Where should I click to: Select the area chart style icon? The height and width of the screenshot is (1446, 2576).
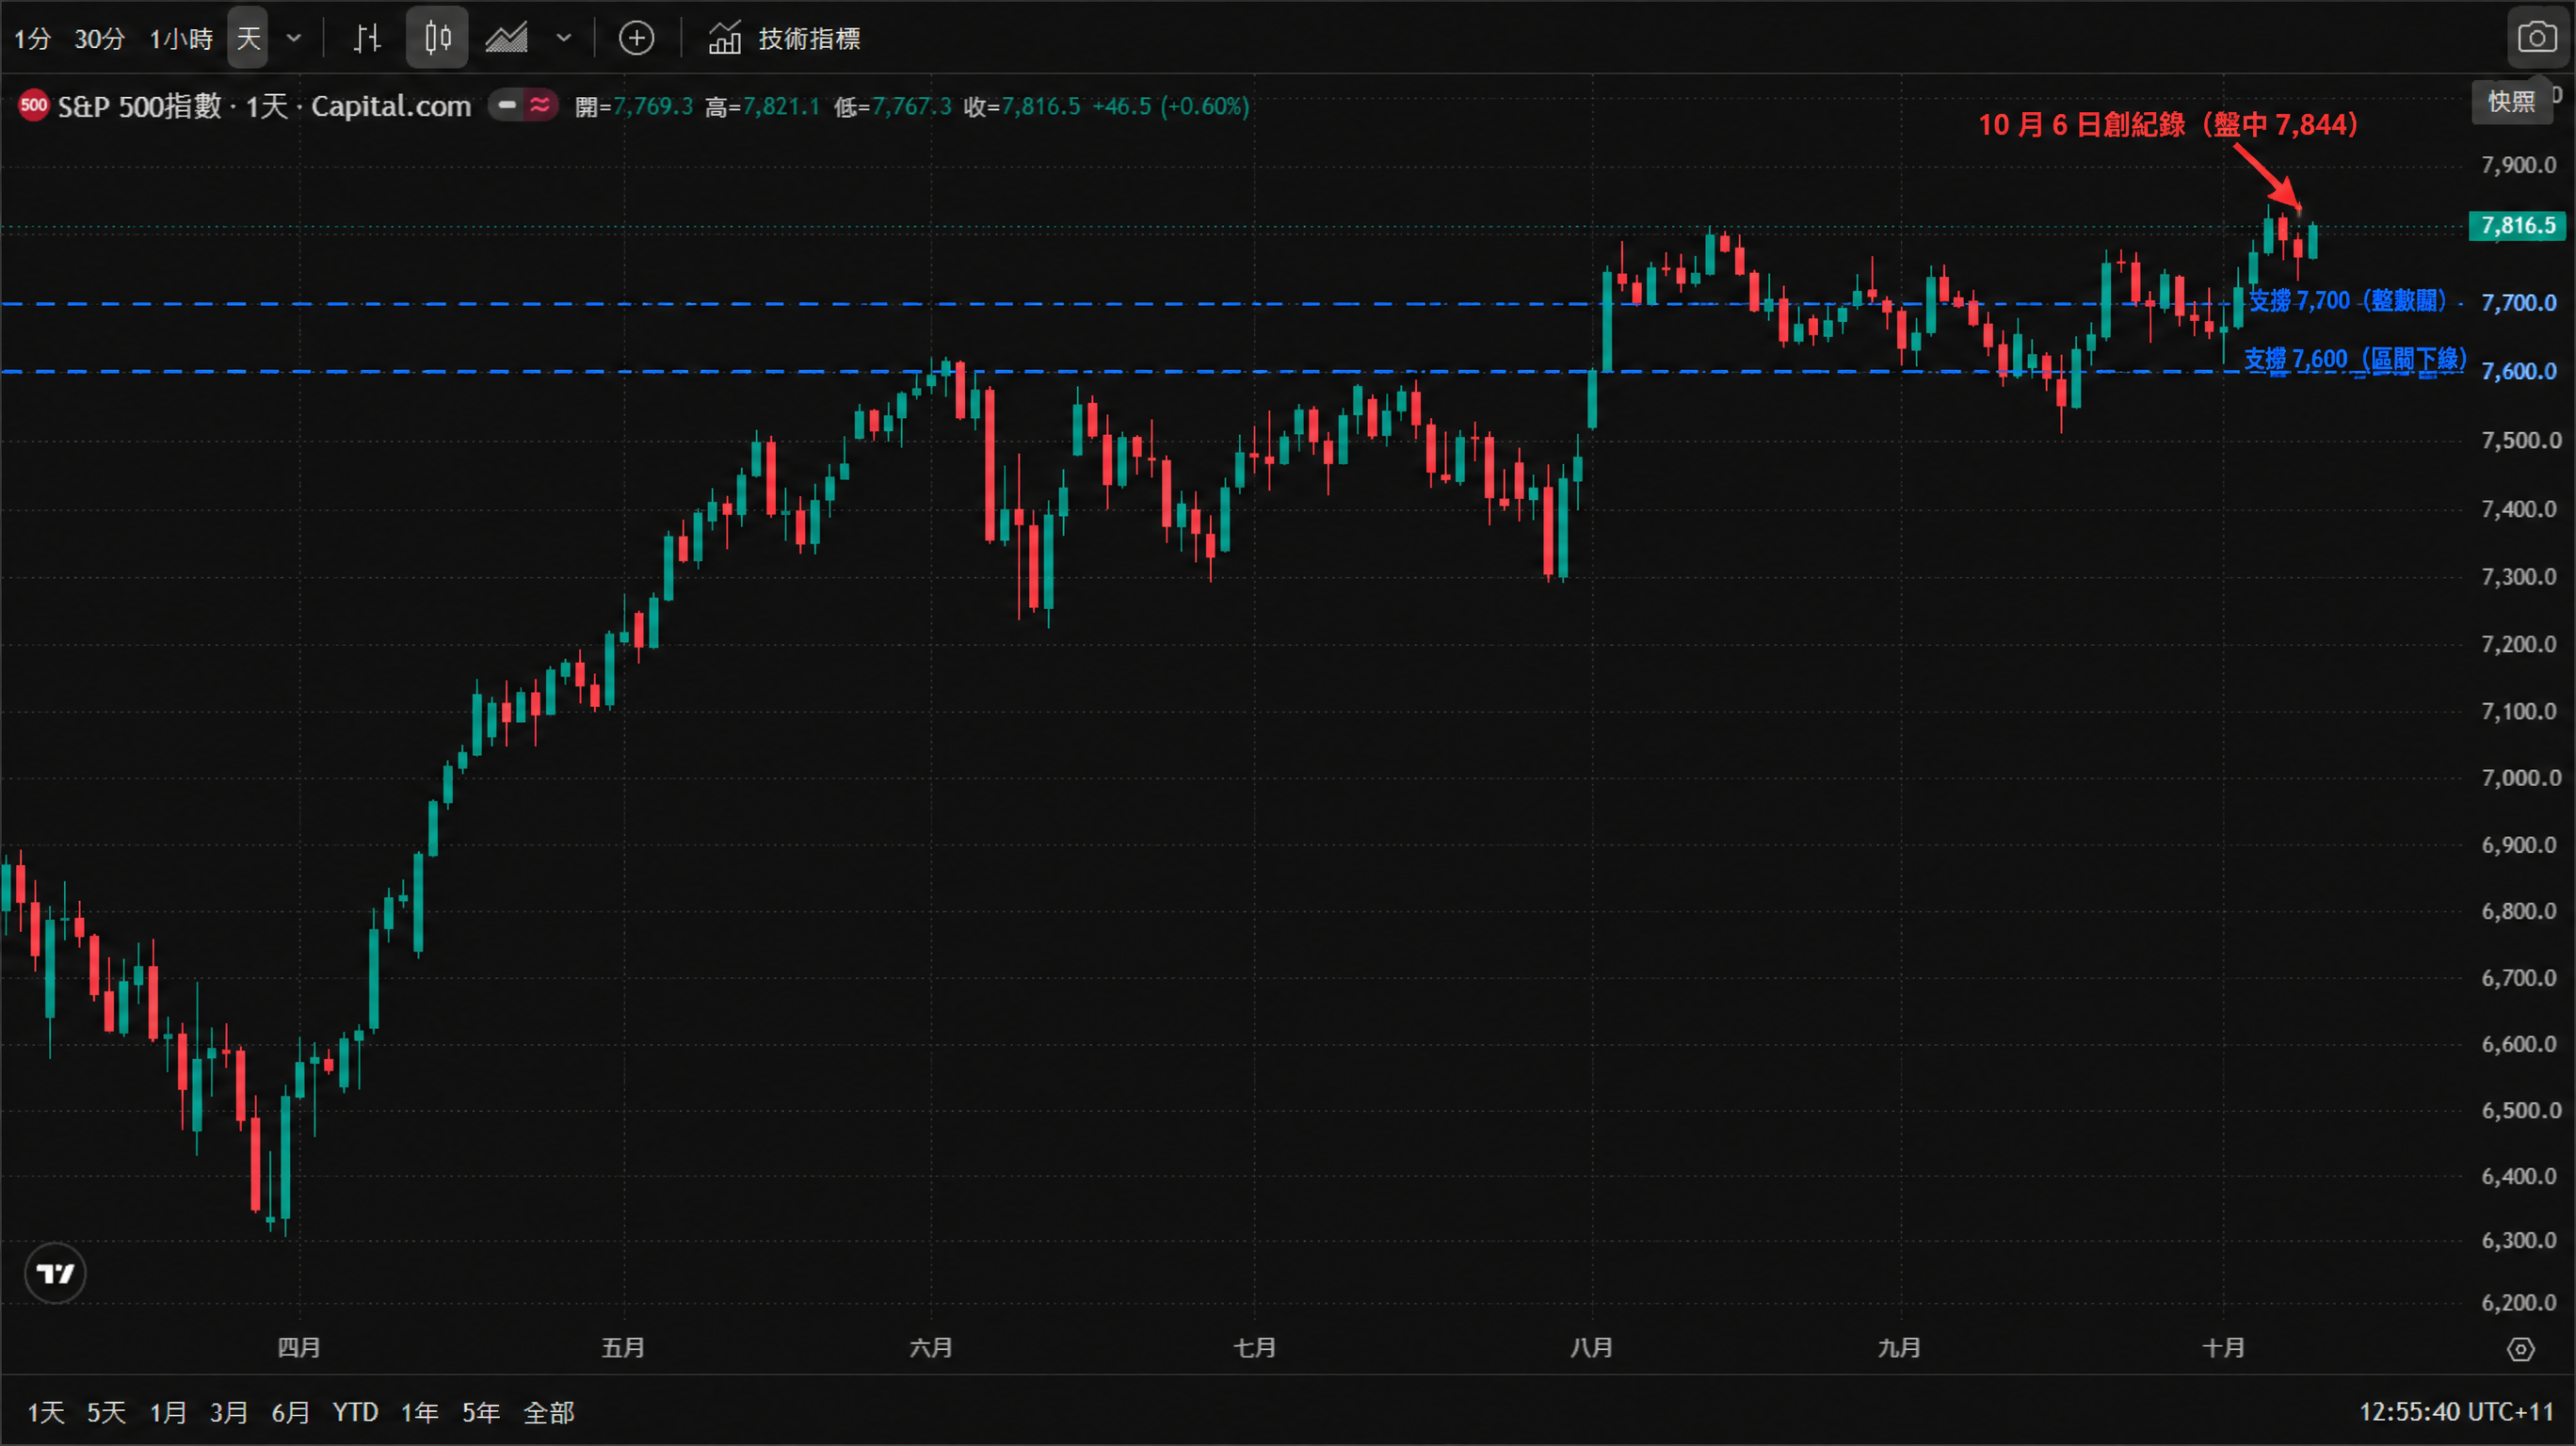(x=507, y=39)
